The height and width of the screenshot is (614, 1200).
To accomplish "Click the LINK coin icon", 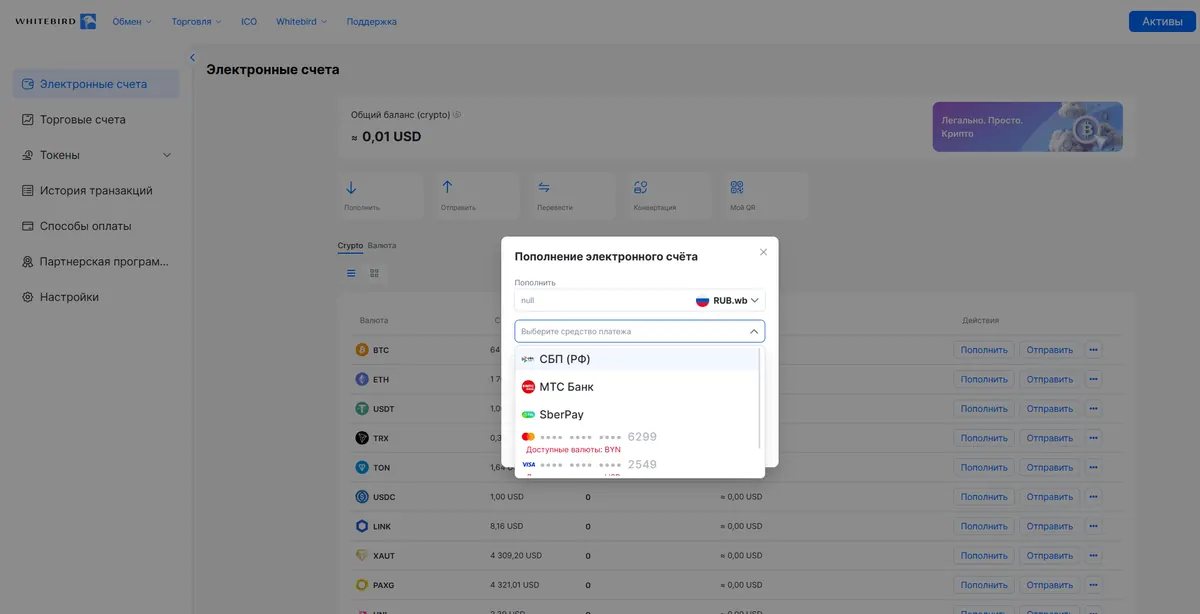I will [x=362, y=526].
